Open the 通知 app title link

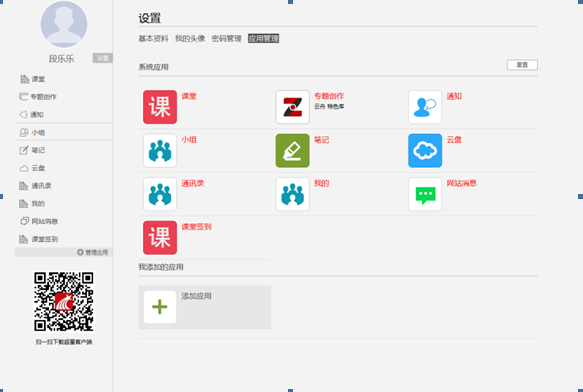pyautogui.click(x=454, y=96)
